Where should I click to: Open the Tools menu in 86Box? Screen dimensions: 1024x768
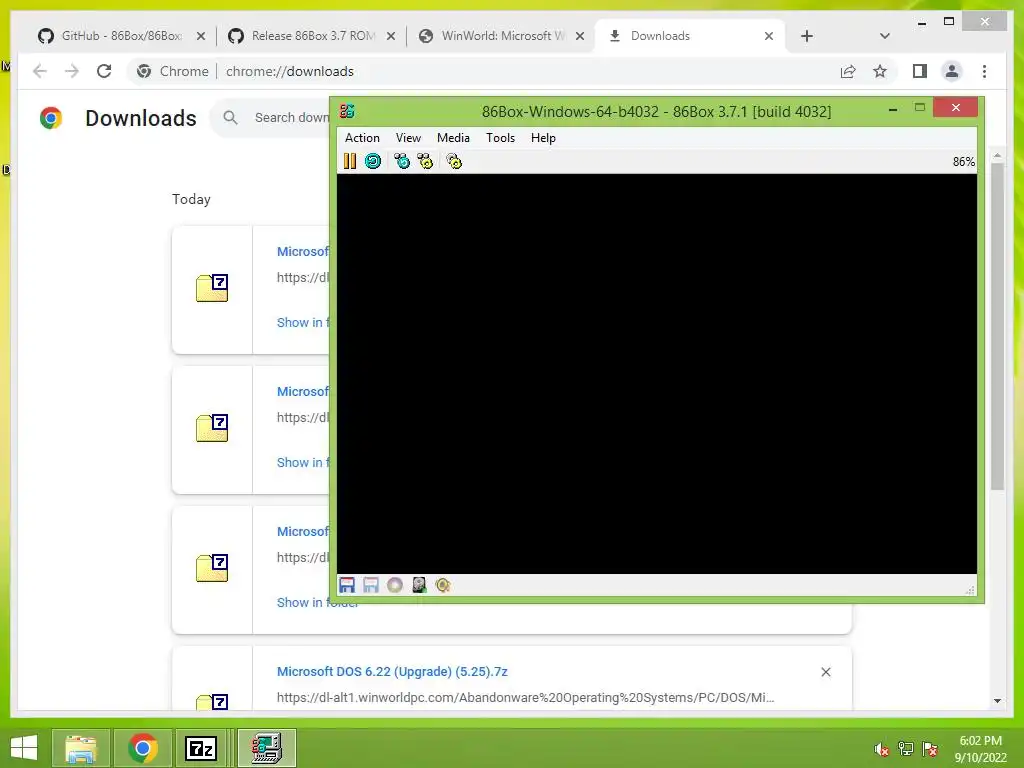[500, 138]
